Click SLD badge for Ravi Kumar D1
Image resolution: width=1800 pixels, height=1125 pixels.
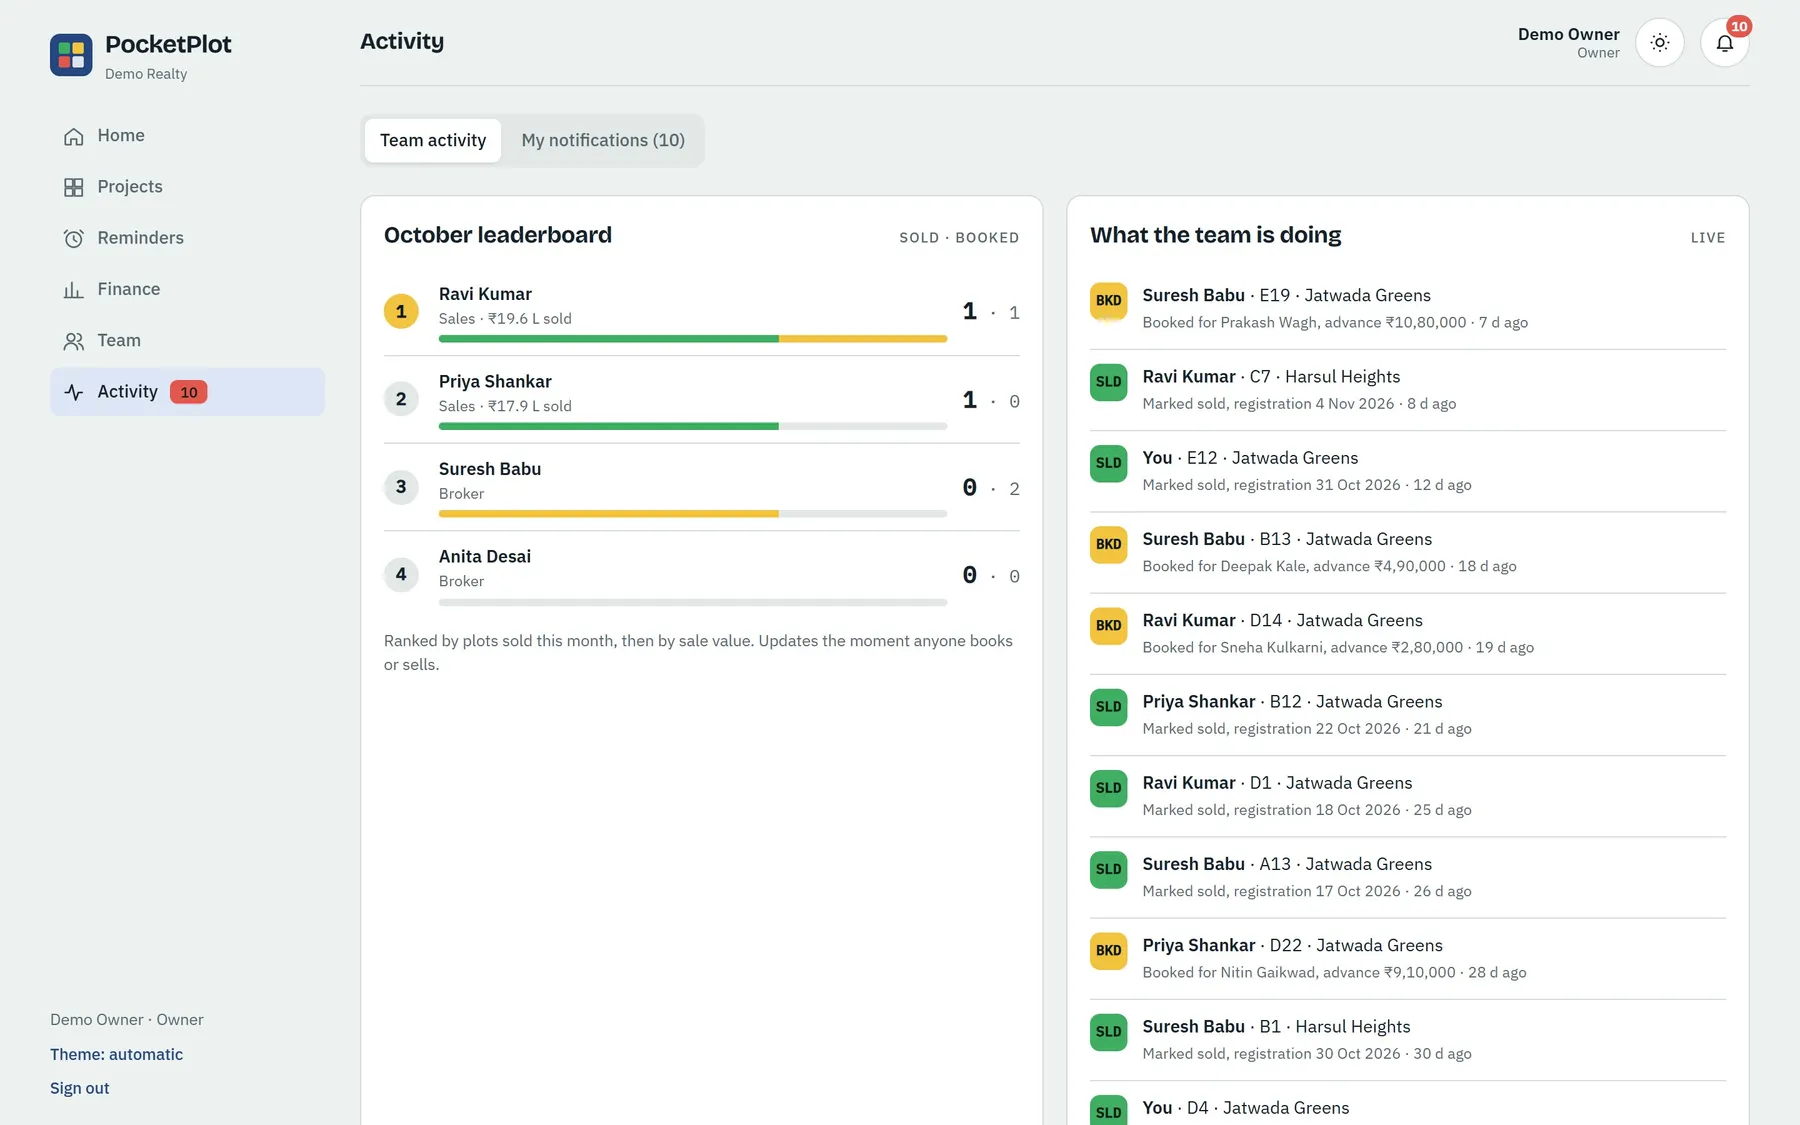click(x=1108, y=788)
